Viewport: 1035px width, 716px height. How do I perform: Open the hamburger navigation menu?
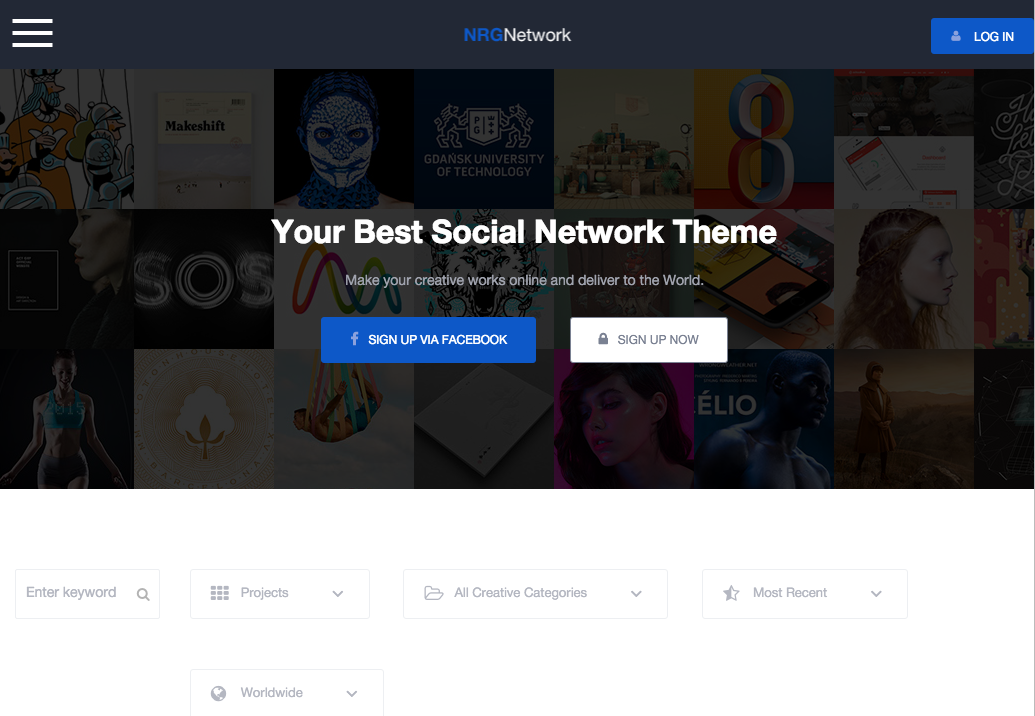point(32,32)
